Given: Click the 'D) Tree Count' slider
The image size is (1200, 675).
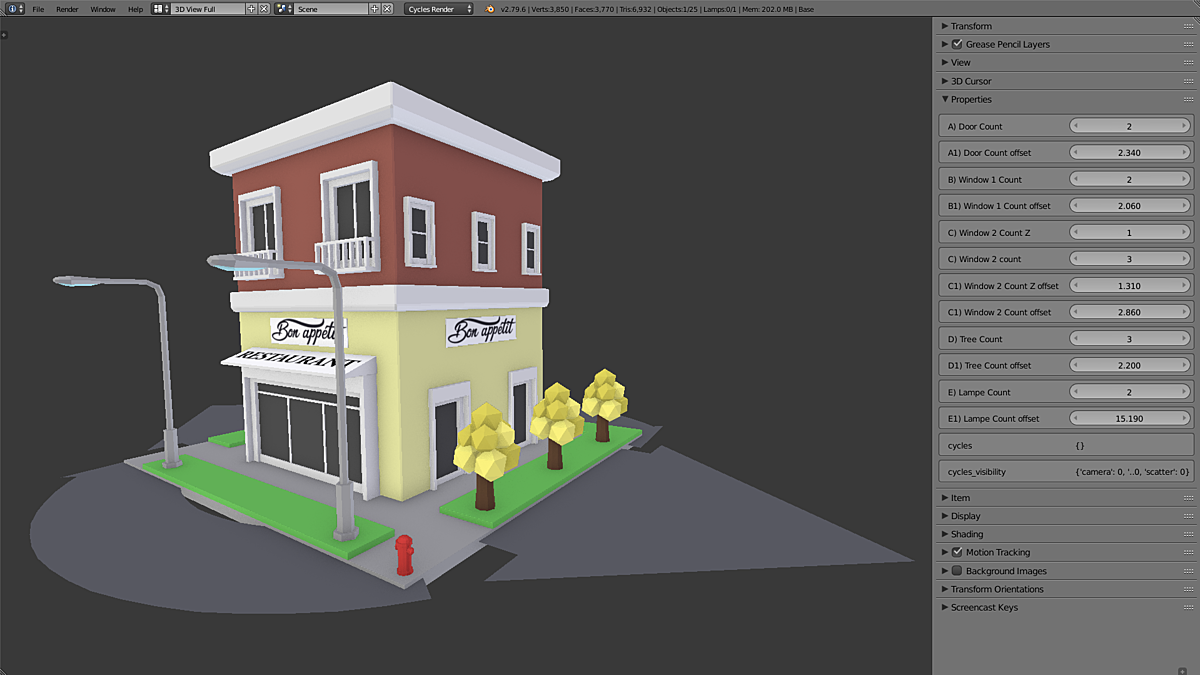Looking at the screenshot, I should click(1128, 338).
